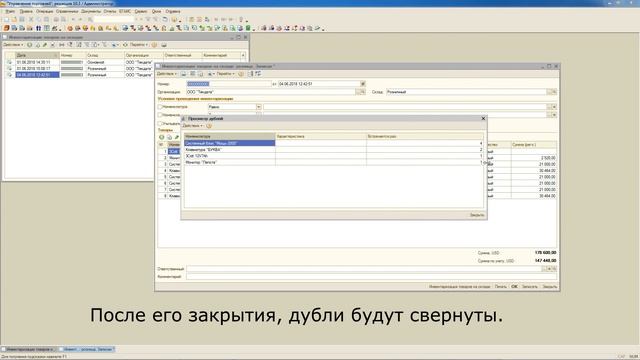Open Справка menu
The image size is (640, 360).
tap(173, 11)
